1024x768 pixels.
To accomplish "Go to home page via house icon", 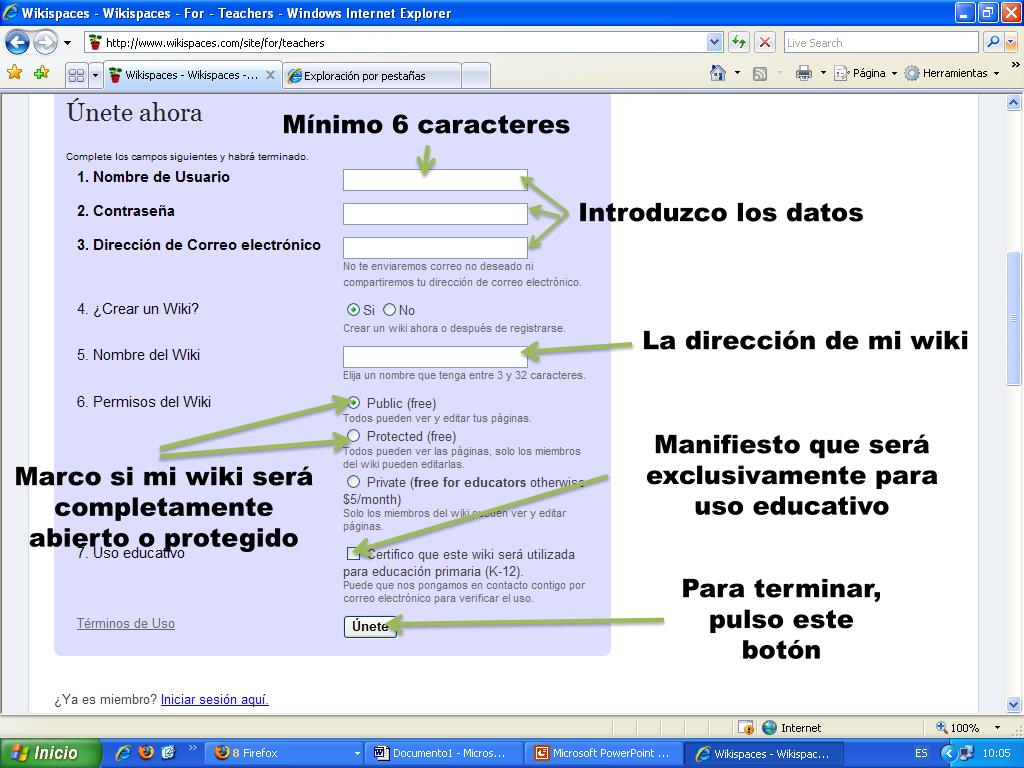I will 718,73.
